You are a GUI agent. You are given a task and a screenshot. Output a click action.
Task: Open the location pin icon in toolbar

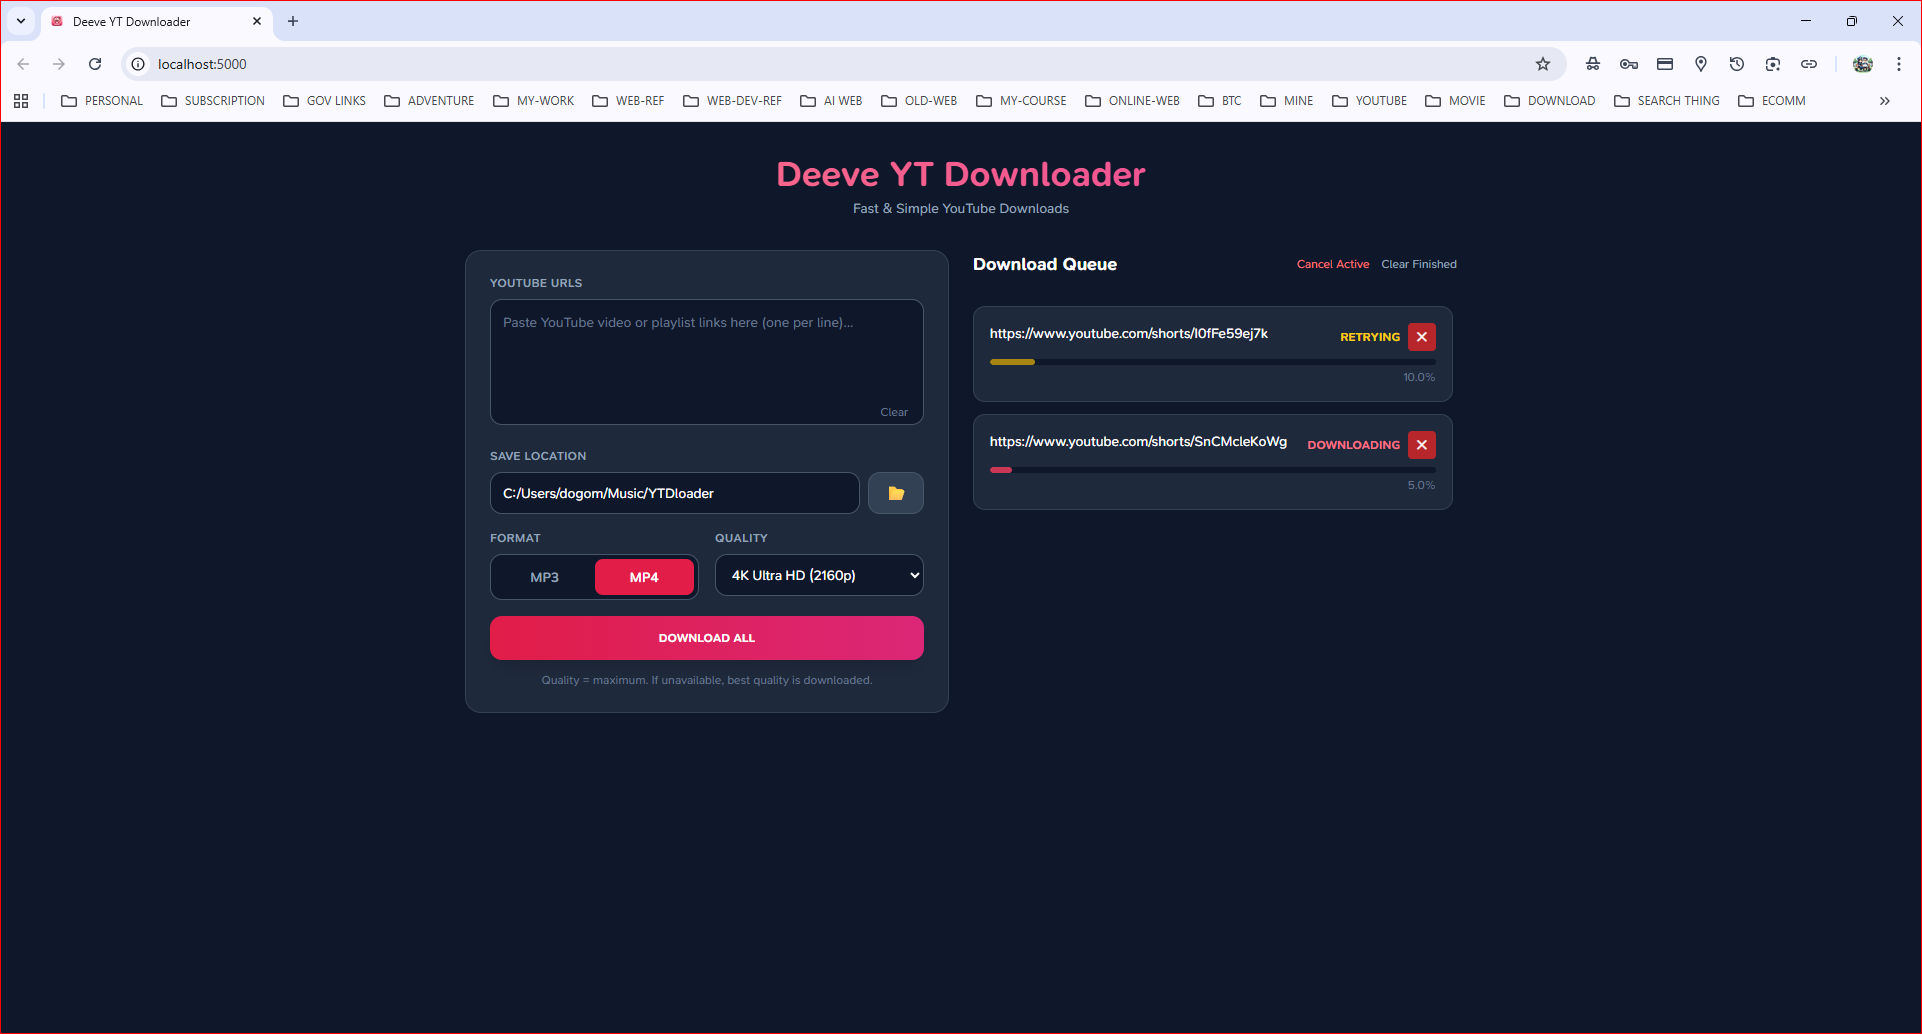pos(1701,64)
